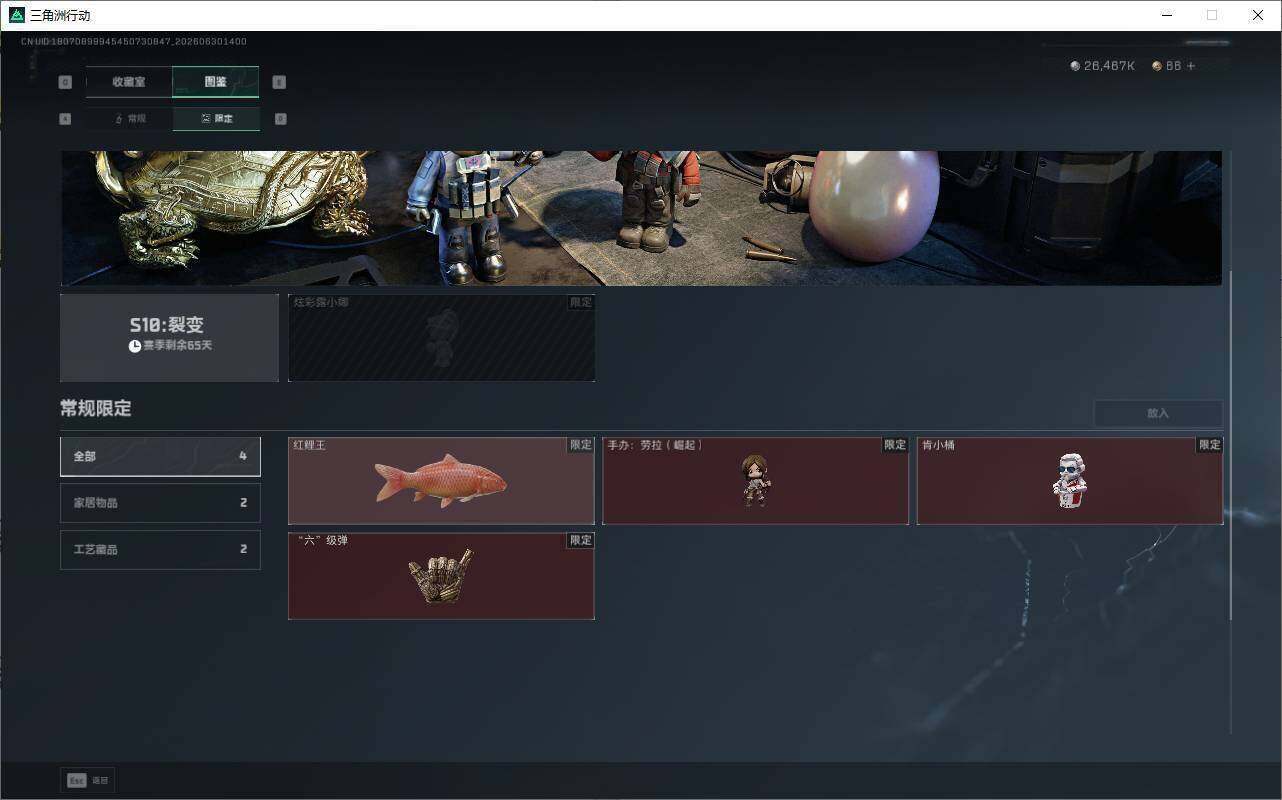The width and height of the screenshot is (1282, 800).
Task: Click the A key hint beside 常规
Action: (66, 119)
